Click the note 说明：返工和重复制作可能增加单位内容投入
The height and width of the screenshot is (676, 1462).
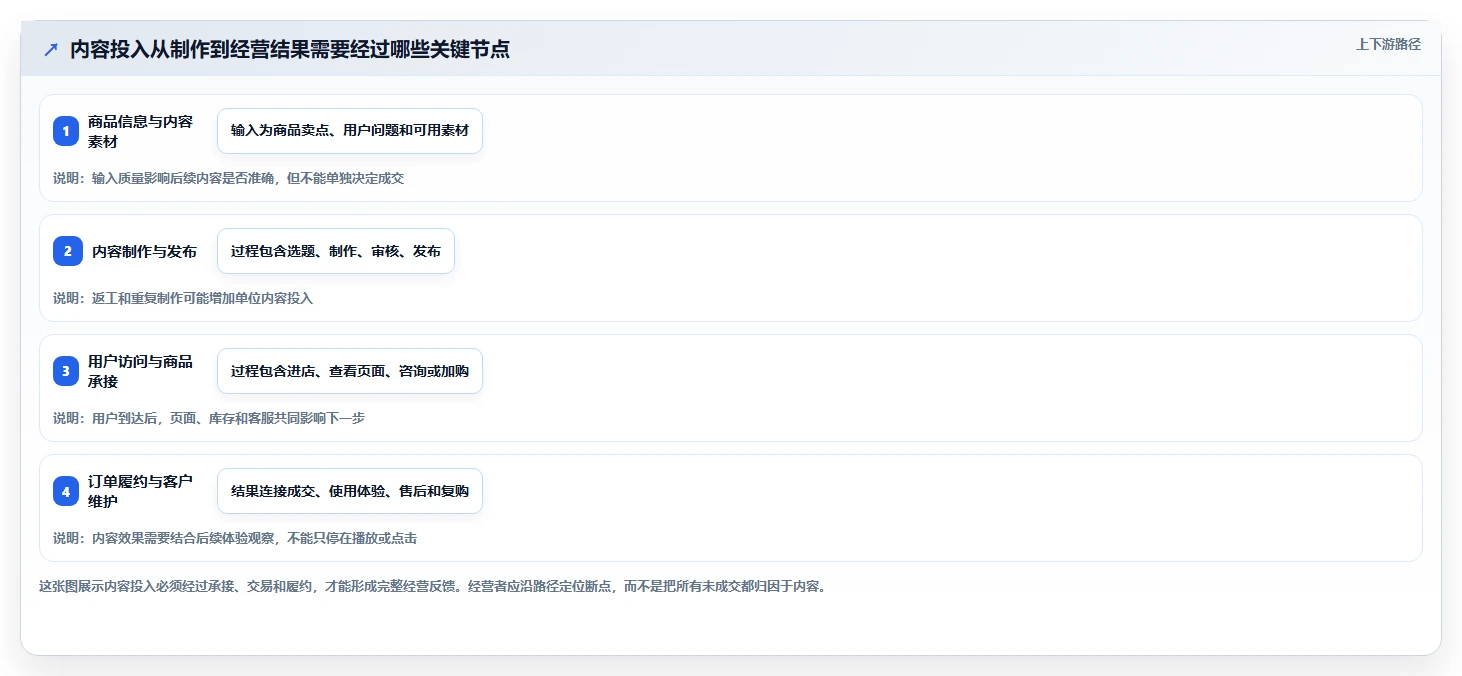pyautogui.click(x=183, y=298)
